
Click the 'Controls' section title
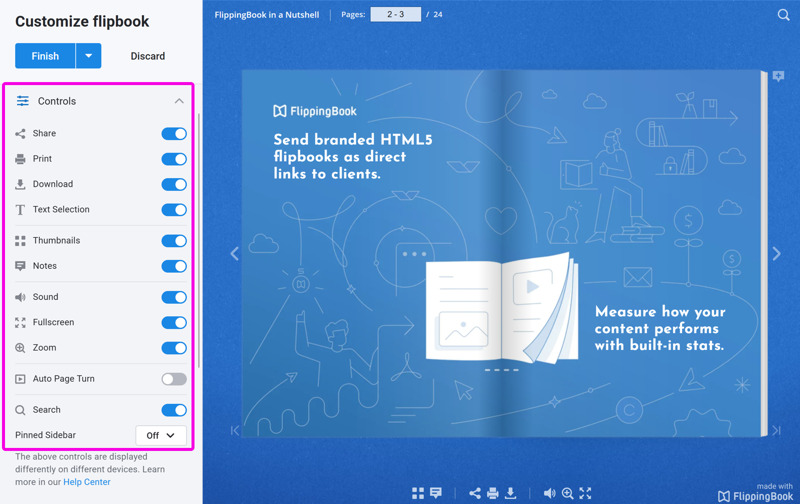tap(57, 101)
